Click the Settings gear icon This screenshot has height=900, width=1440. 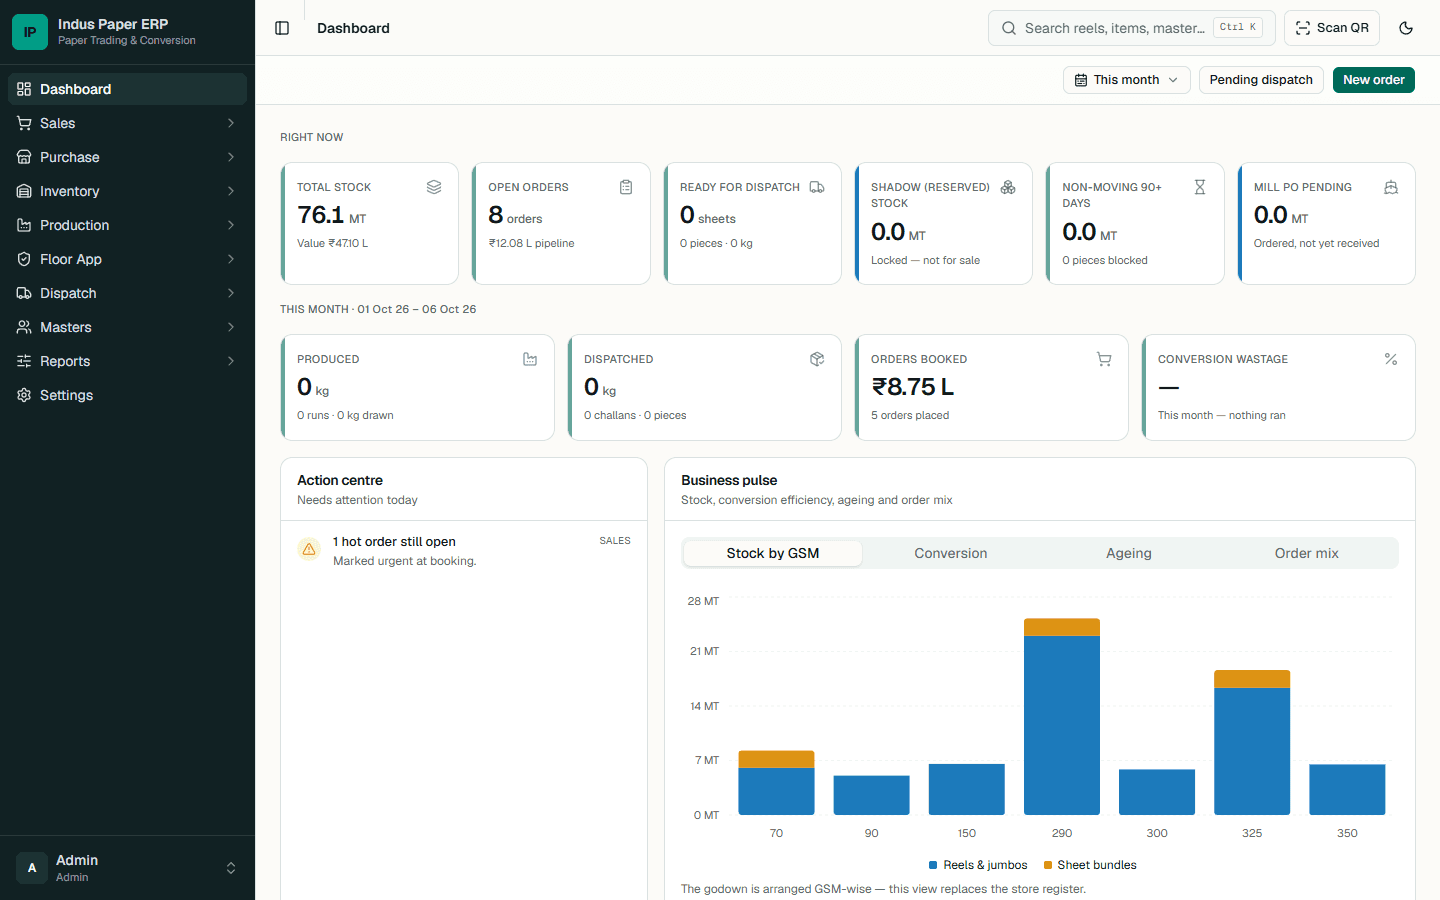tap(24, 395)
